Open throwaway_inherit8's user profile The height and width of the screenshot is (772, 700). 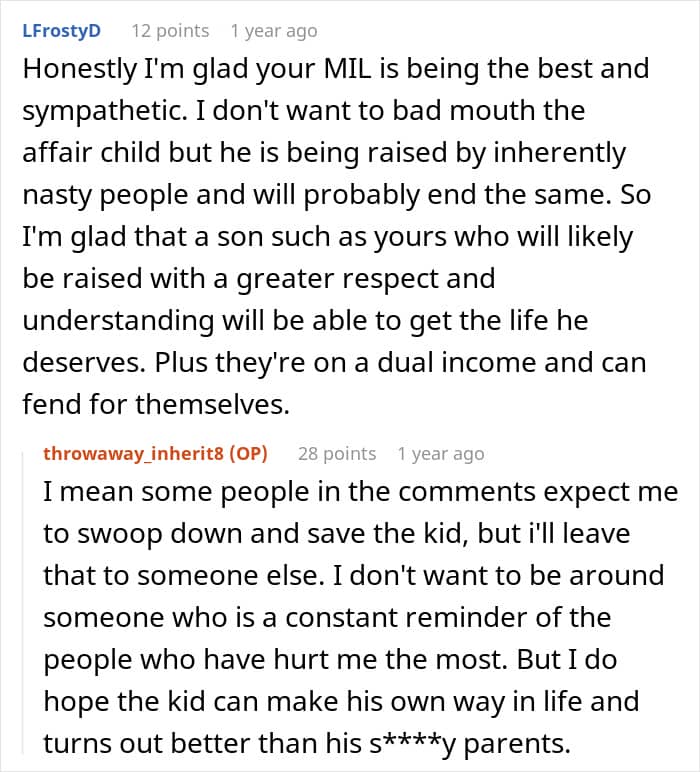click(x=134, y=454)
